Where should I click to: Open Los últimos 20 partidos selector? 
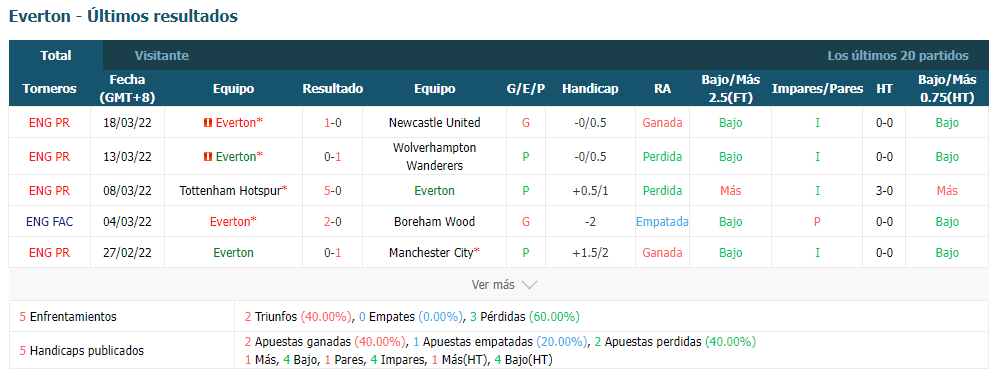pyautogui.click(x=898, y=55)
